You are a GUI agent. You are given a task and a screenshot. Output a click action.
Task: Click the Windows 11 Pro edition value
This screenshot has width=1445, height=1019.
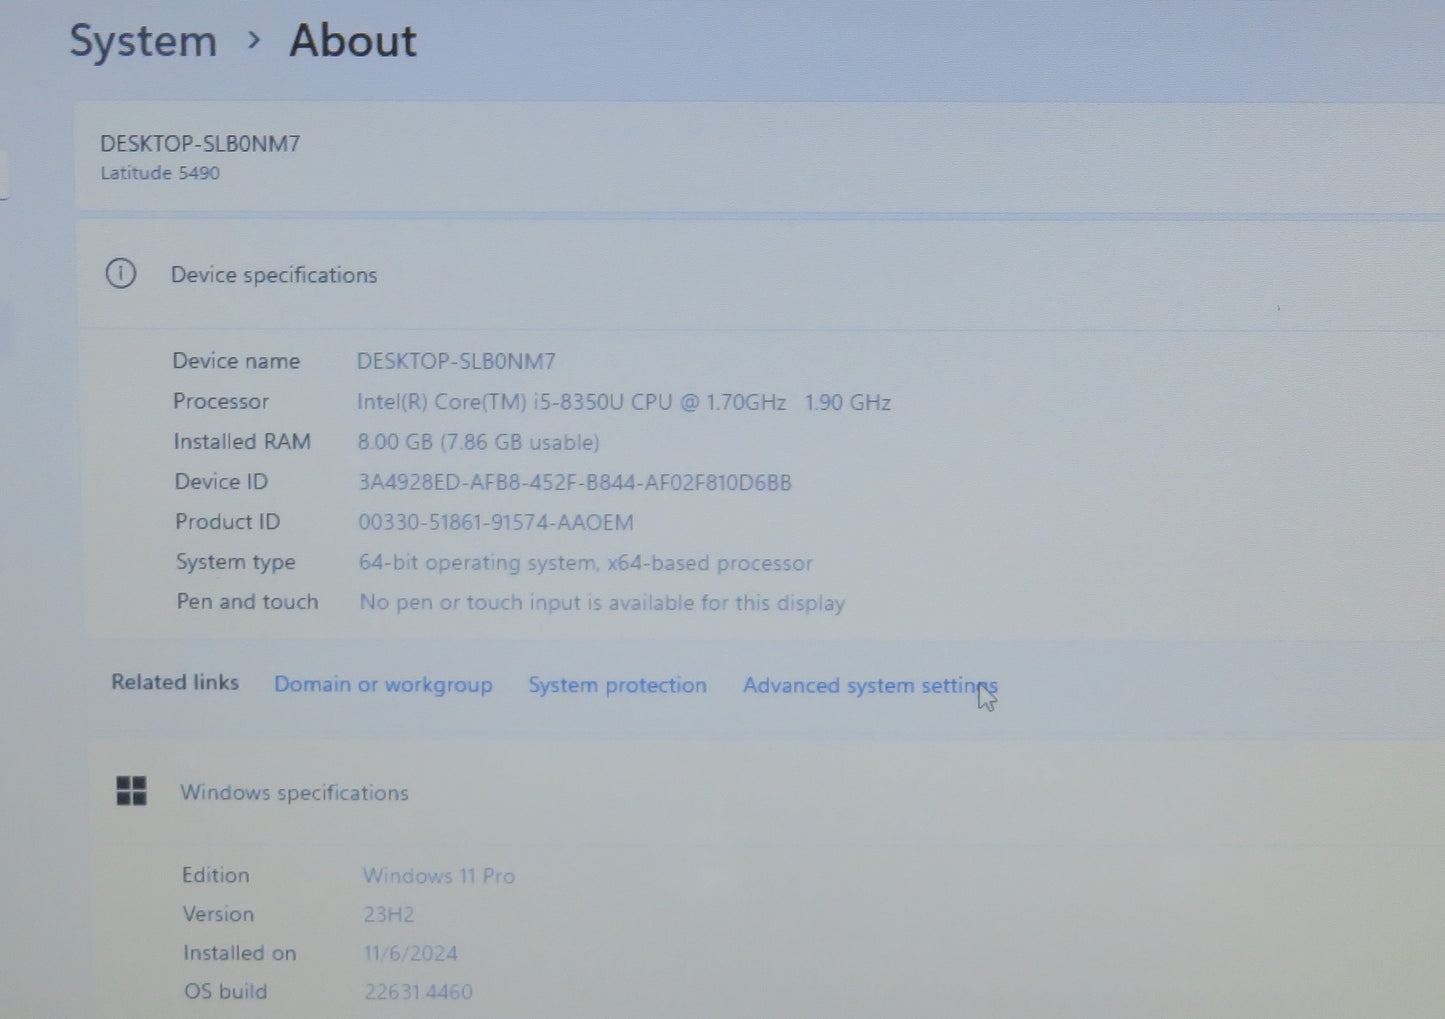click(x=438, y=876)
